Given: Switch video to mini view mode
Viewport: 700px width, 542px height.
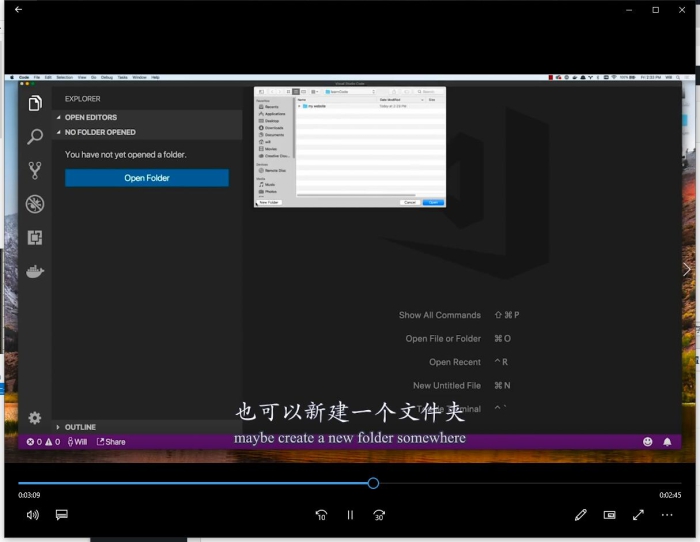Looking at the screenshot, I should pos(609,515).
